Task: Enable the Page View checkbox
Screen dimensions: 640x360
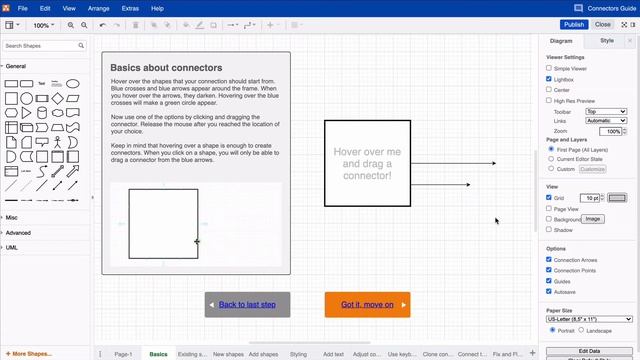Action: (x=549, y=208)
